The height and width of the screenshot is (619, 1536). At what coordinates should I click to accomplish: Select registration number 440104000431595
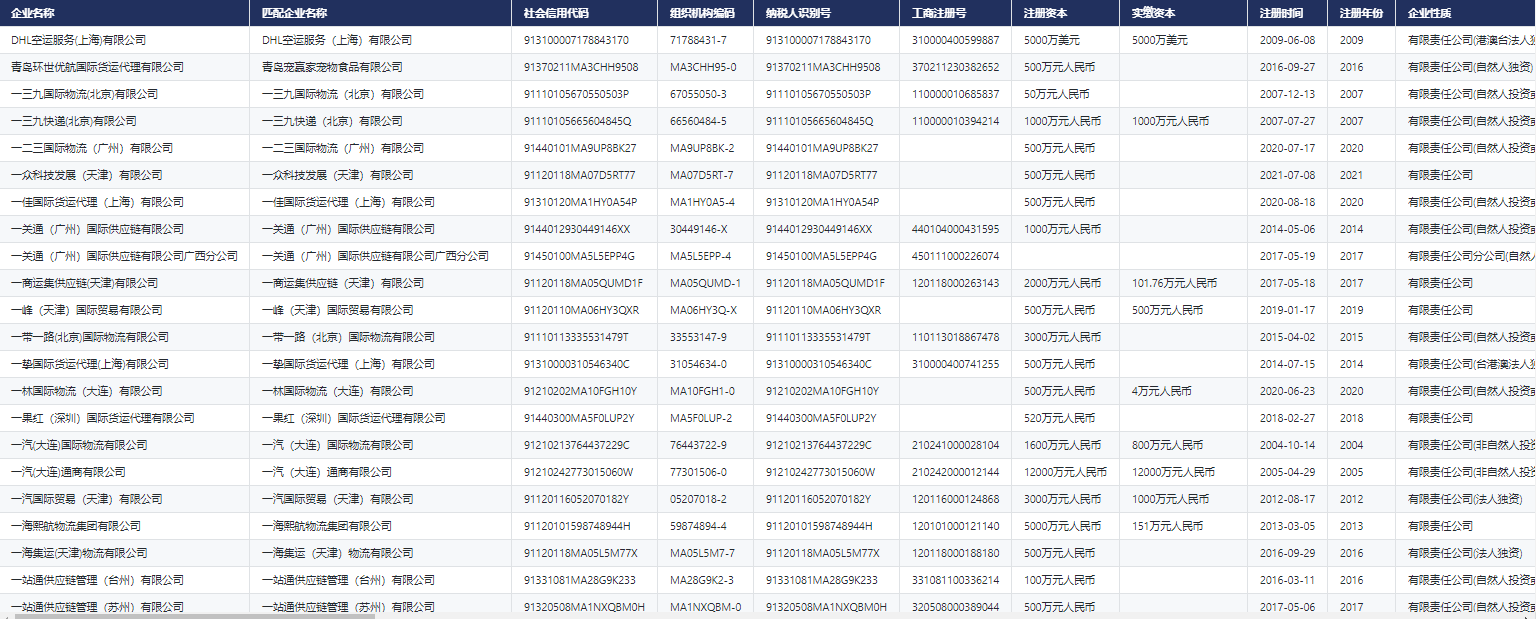coord(955,229)
